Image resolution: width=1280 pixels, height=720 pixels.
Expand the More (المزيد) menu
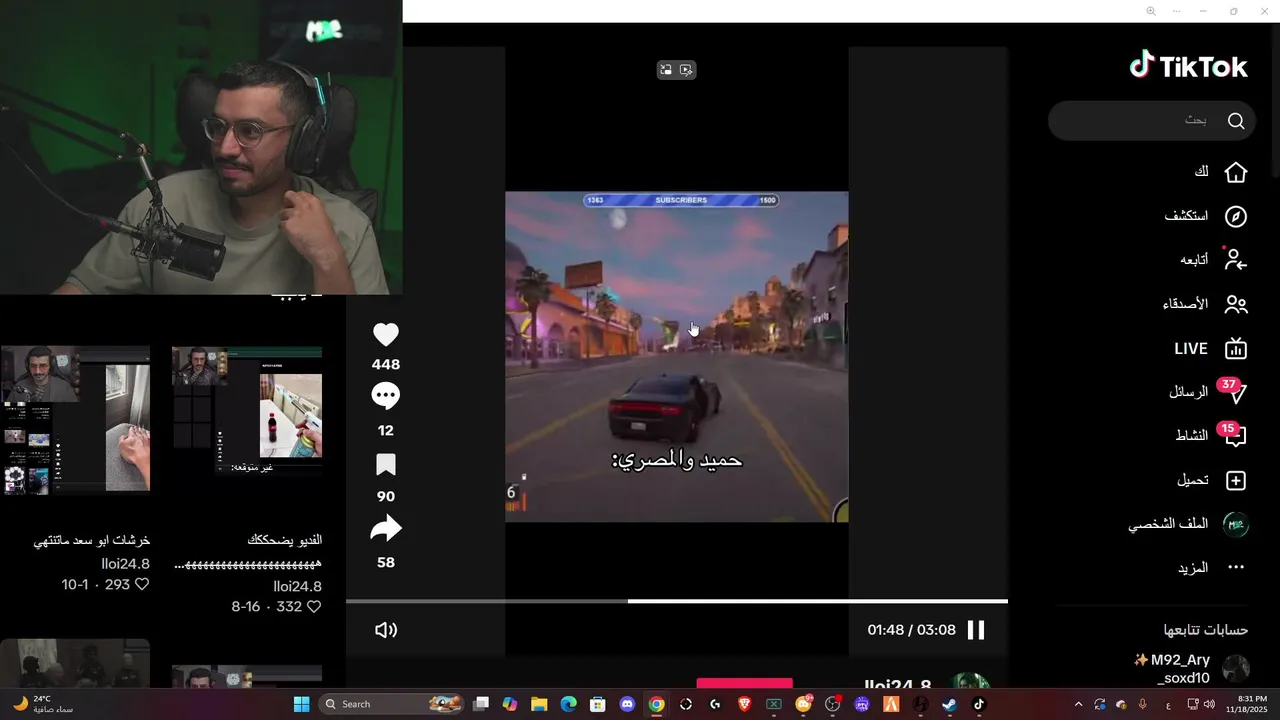pyautogui.click(x=1210, y=567)
